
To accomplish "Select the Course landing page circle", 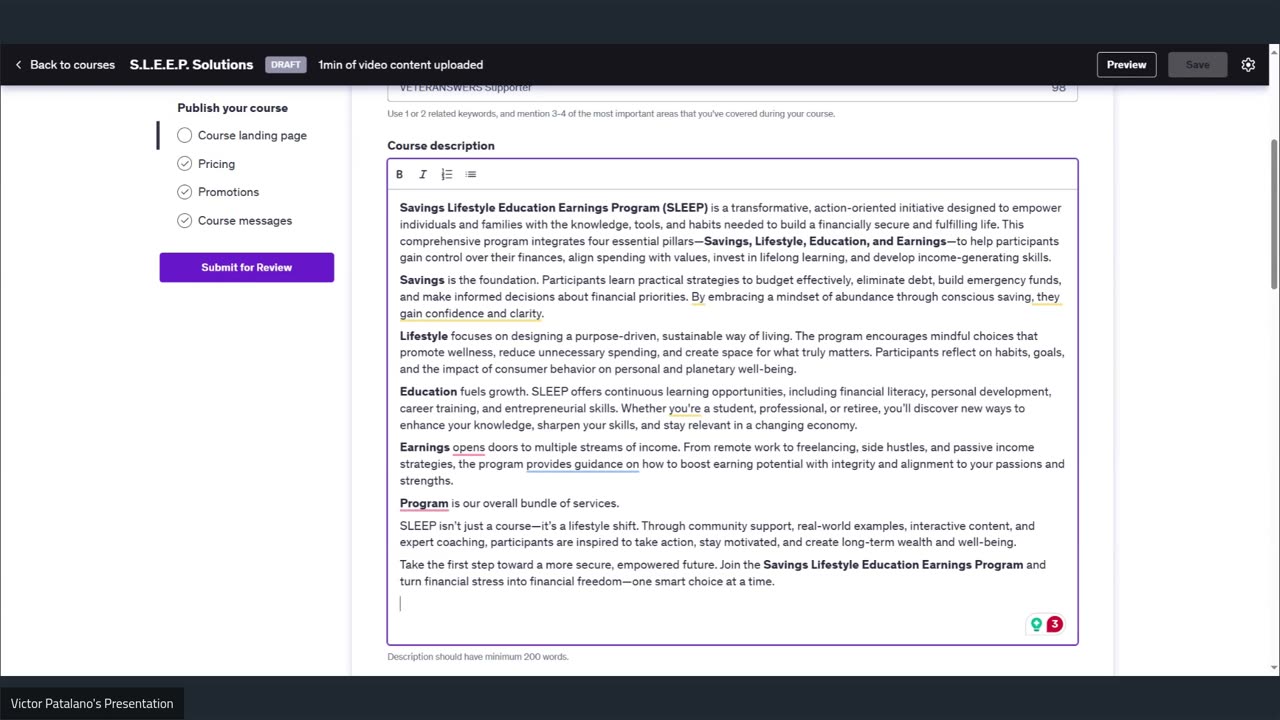I will coord(184,135).
